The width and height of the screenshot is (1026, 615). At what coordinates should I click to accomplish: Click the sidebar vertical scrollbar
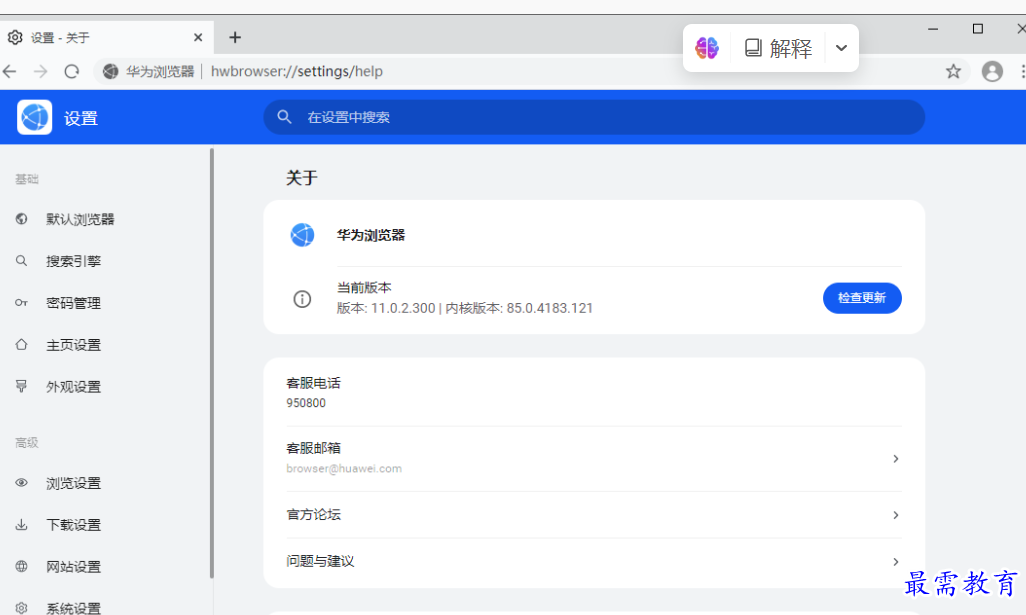click(211, 363)
